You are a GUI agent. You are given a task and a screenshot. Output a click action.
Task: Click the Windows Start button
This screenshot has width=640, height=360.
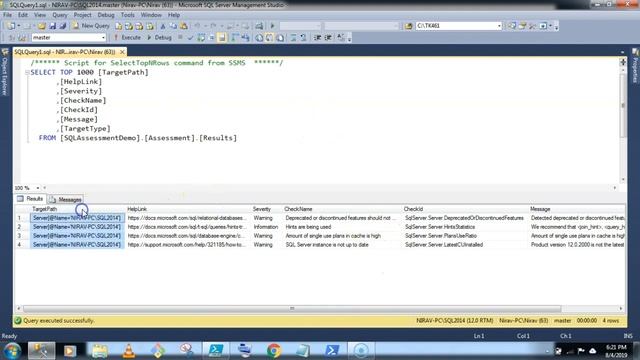point(12,351)
